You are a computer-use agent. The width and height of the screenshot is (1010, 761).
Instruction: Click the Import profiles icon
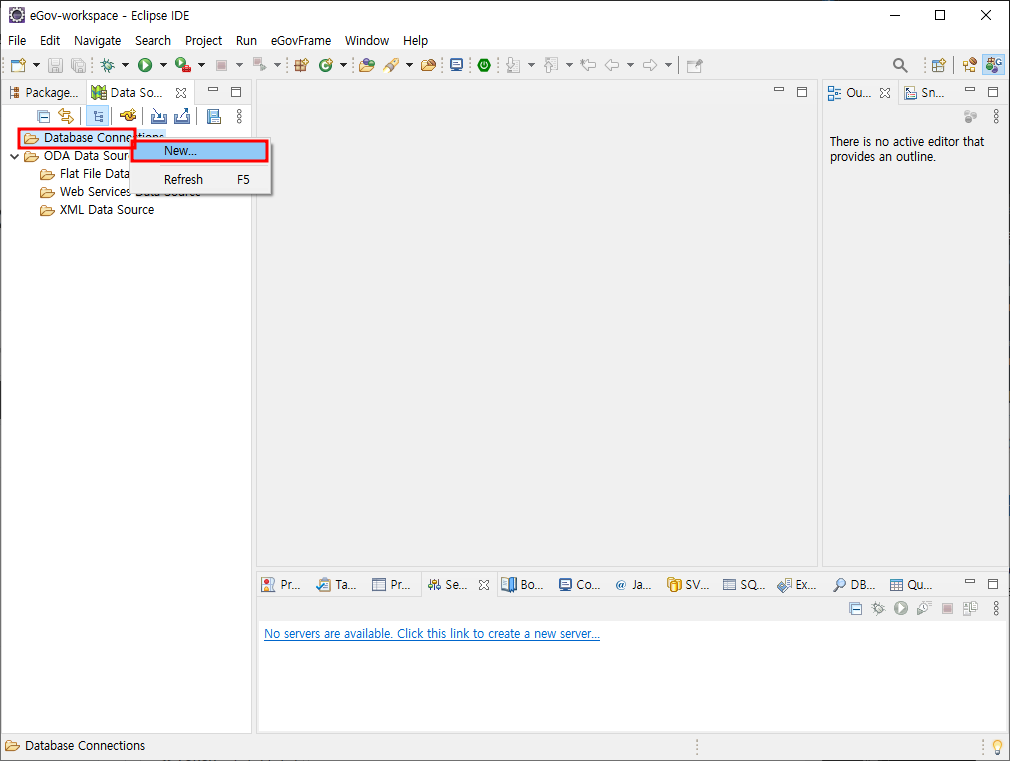(158, 116)
